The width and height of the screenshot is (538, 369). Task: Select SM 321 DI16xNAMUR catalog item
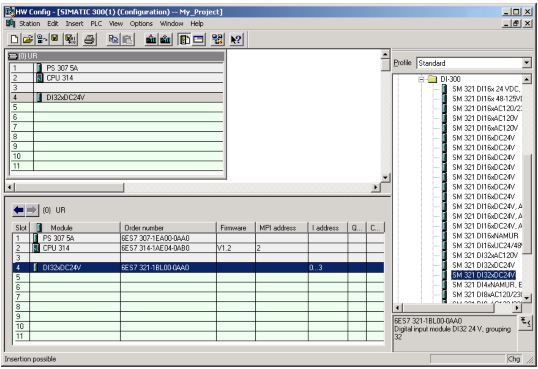click(x=485, y=236)
